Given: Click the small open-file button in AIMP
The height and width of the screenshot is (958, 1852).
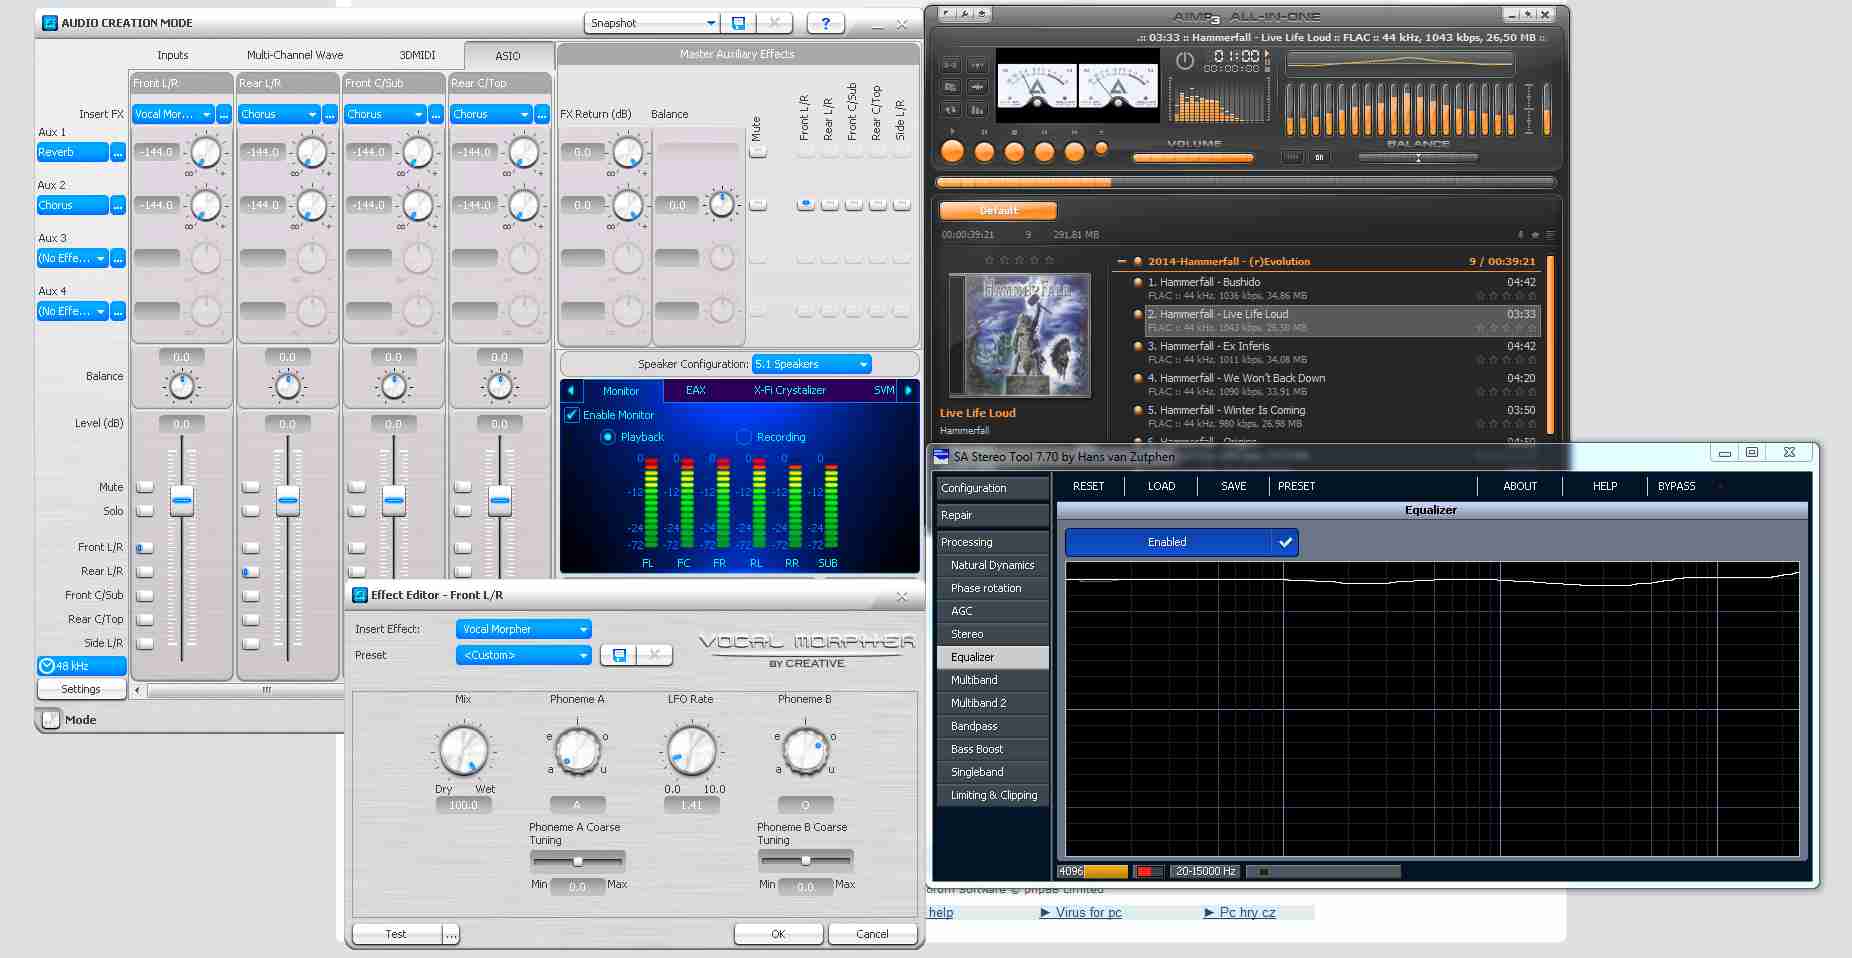Looking at the screenshot, I should [1101, 148].
